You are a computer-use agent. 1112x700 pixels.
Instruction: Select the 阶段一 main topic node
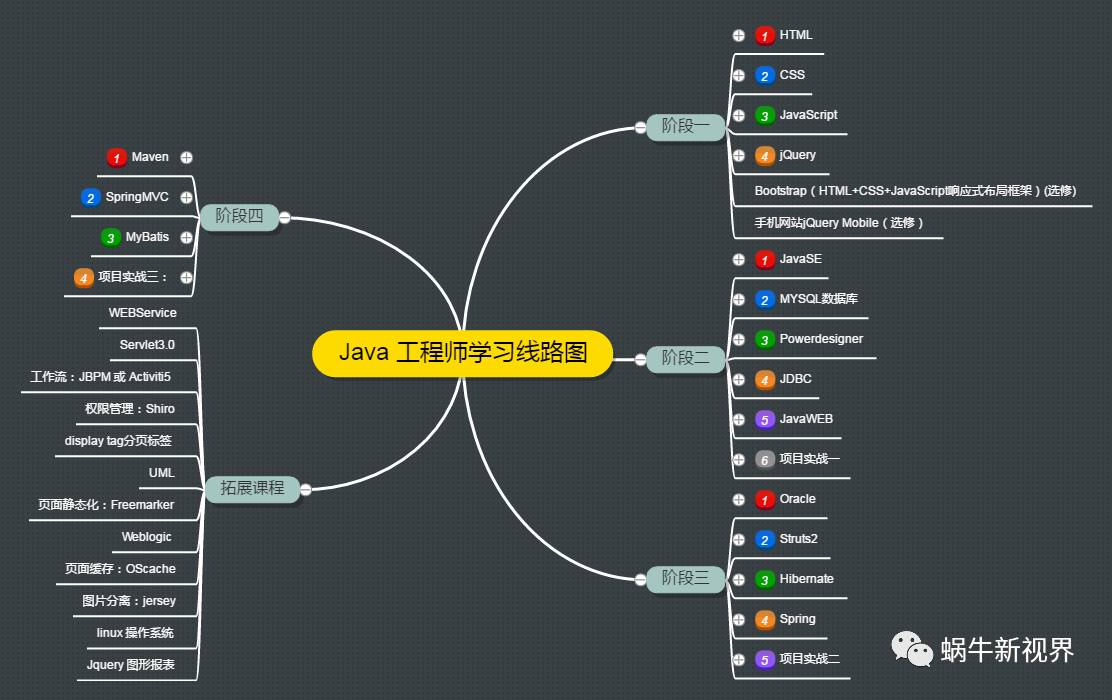[x=685, y=126]
